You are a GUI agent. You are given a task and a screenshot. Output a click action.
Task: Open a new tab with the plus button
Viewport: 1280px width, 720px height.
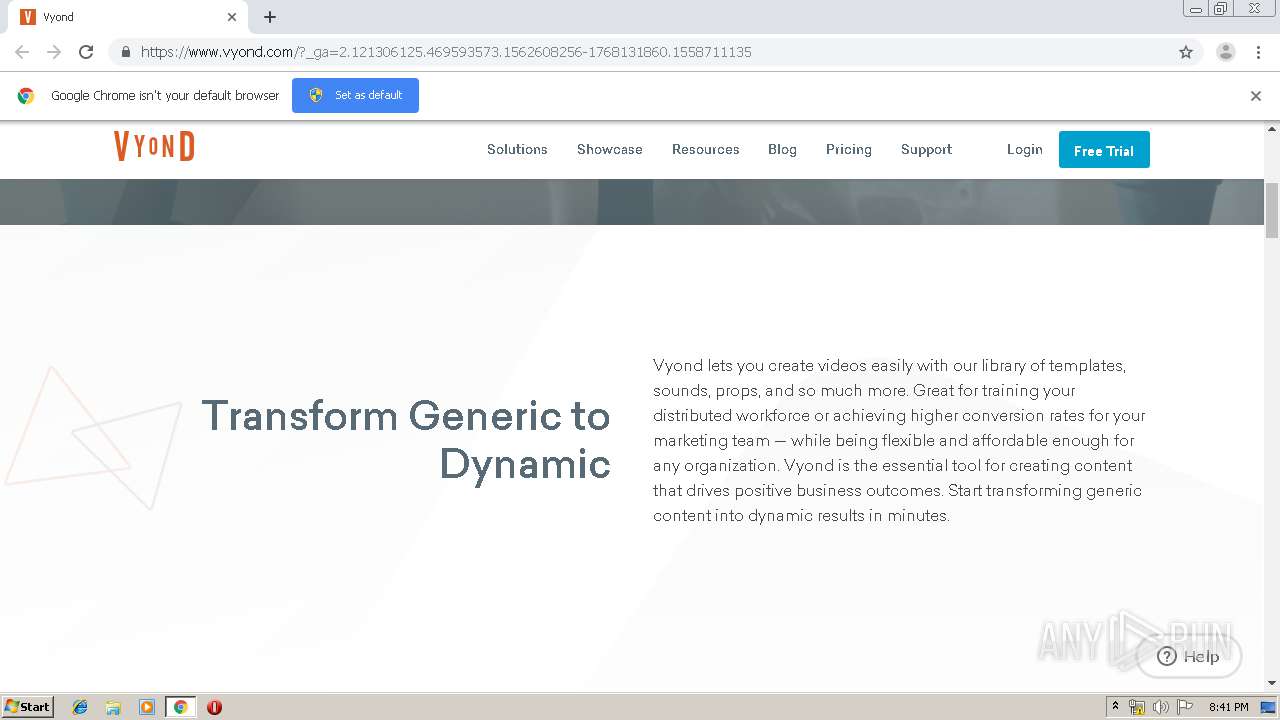point(270,17)
